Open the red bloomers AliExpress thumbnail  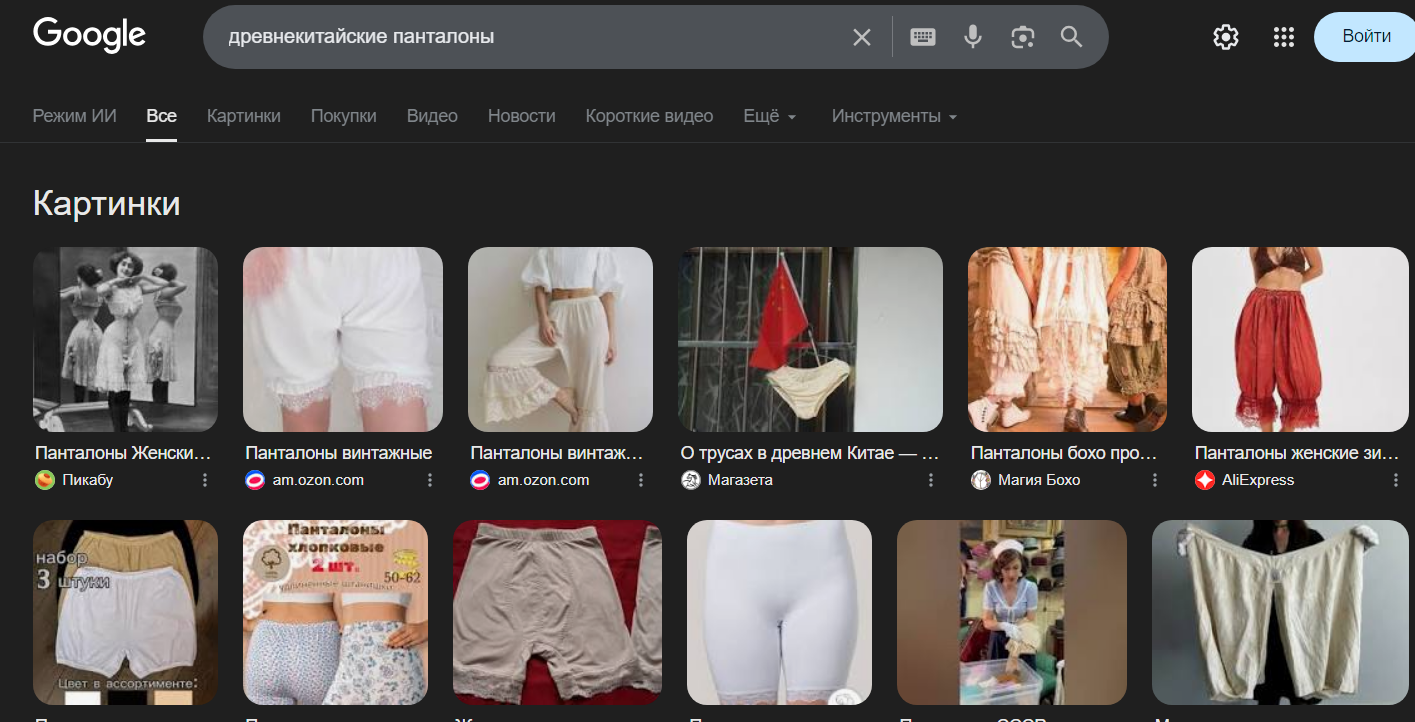(x=1300, y=340)
